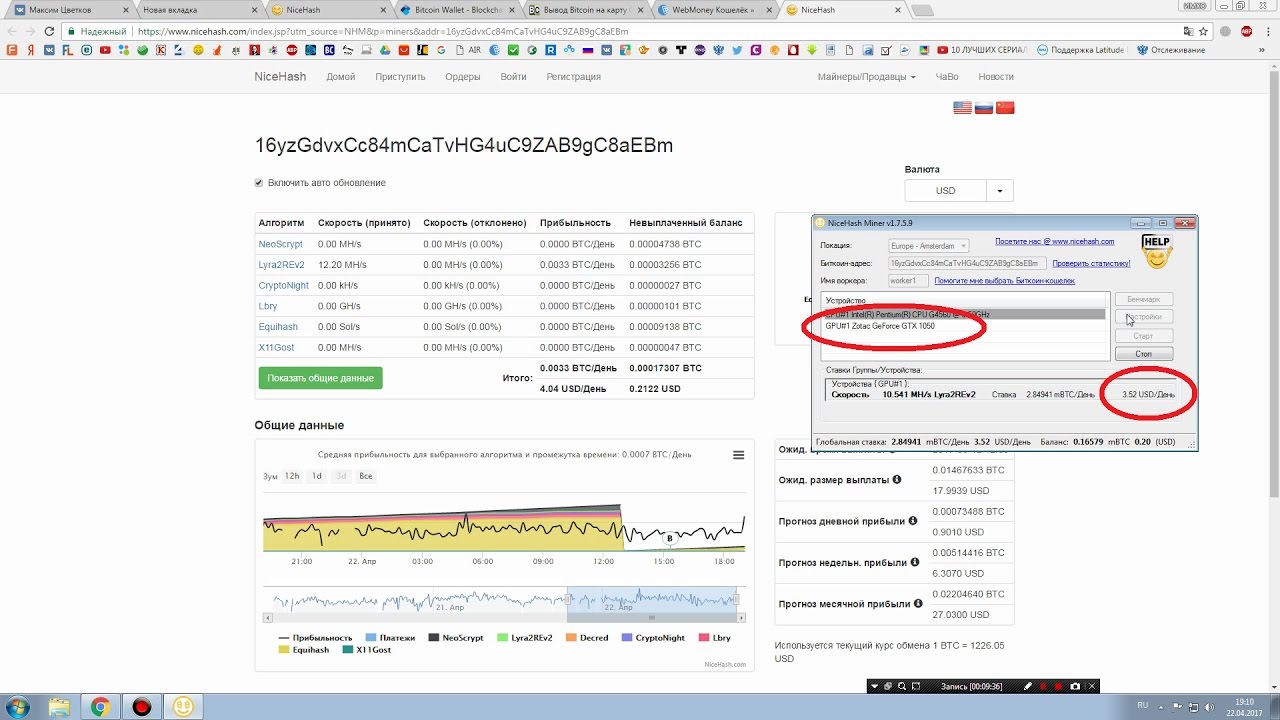Click the Lyra2REv2 algorithm link in table

tap(279, 265)
